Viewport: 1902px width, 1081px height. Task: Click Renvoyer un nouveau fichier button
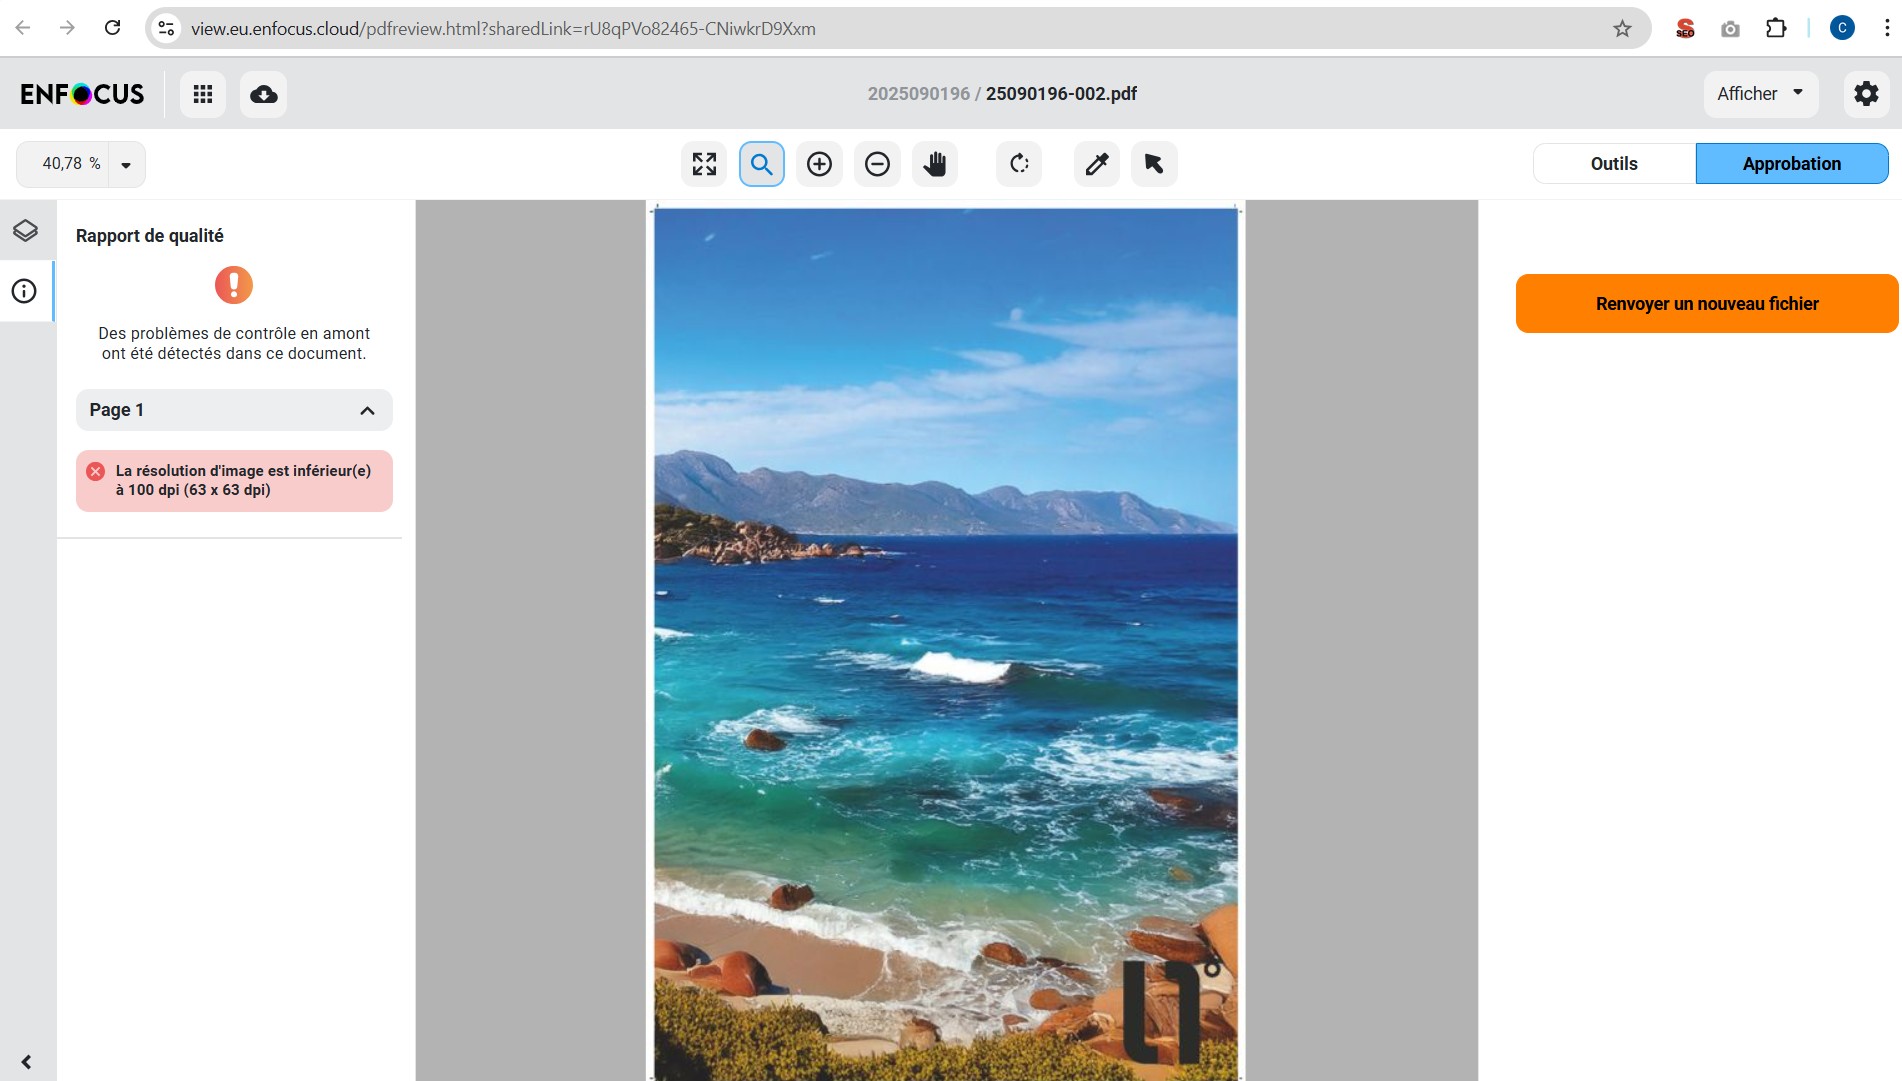pyautogui.click(x=1706, y=304)
